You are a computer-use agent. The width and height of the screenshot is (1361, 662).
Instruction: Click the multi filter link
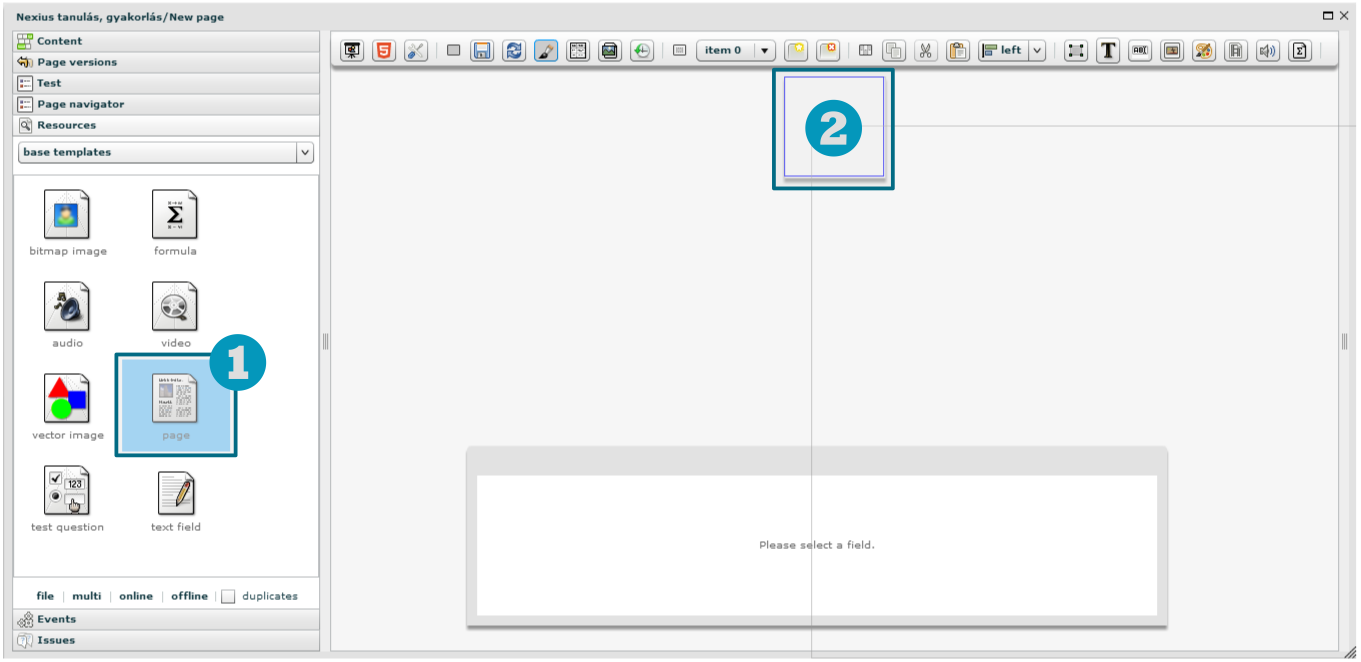point(87,596)
